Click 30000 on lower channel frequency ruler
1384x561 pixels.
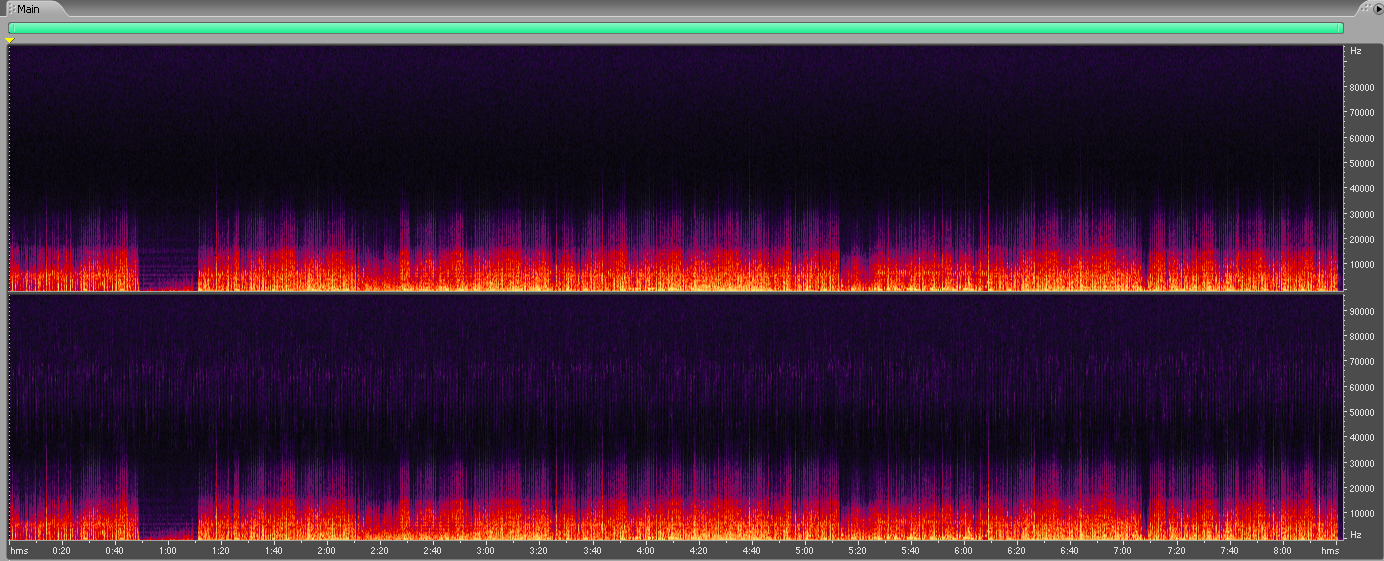click(x=1362, y=463)
